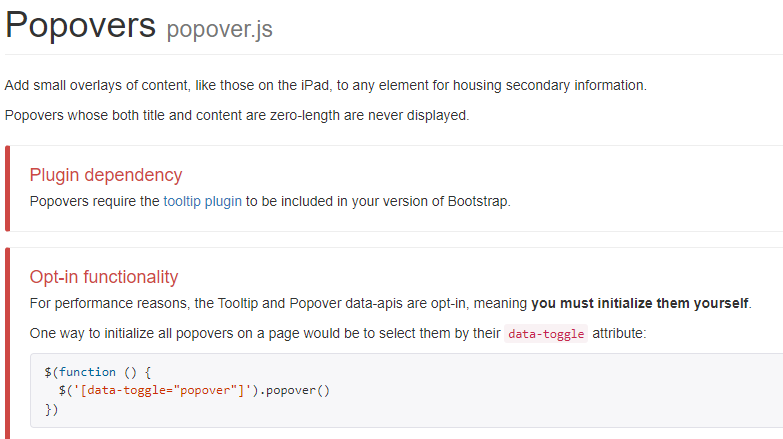
Task: Click the Popovers page heading
Action: coord(81,26)
